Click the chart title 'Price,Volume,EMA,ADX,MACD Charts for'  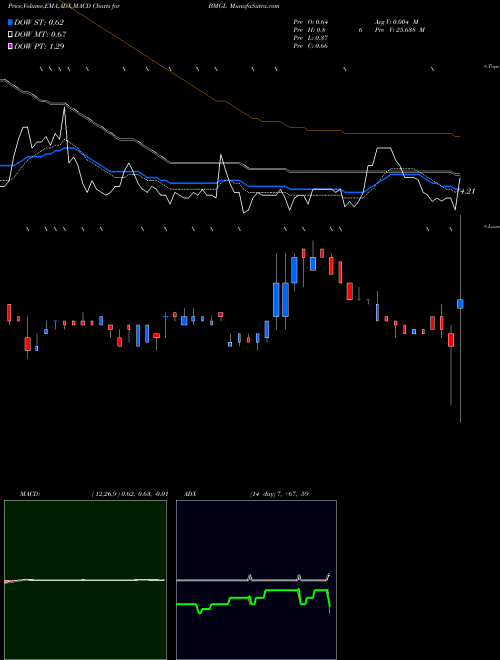[63, 6]
